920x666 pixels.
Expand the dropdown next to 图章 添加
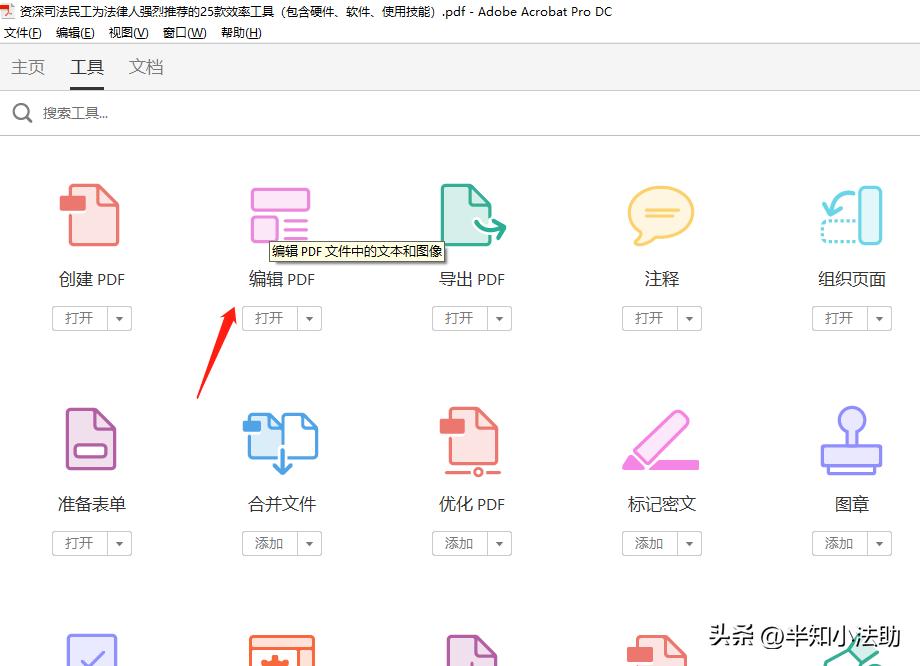tap(879, 543)
